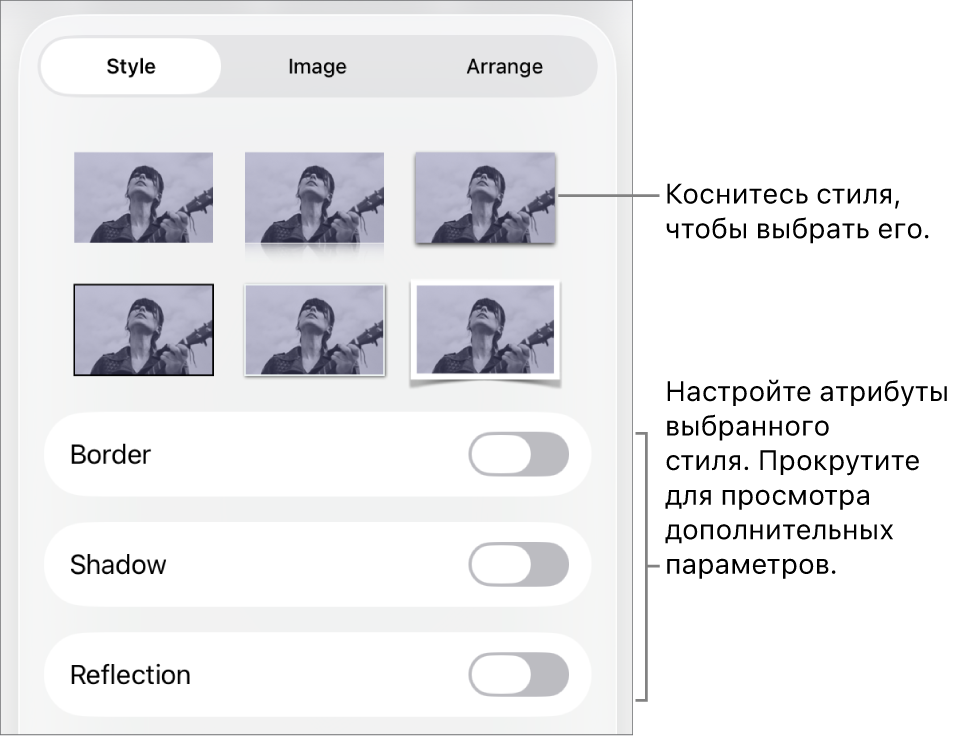Select the drop shadow image style

(485, 197)
